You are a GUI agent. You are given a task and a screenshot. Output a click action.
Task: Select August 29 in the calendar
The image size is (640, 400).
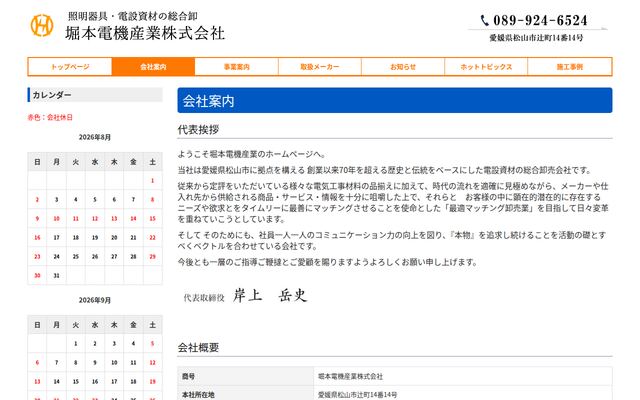152,257
